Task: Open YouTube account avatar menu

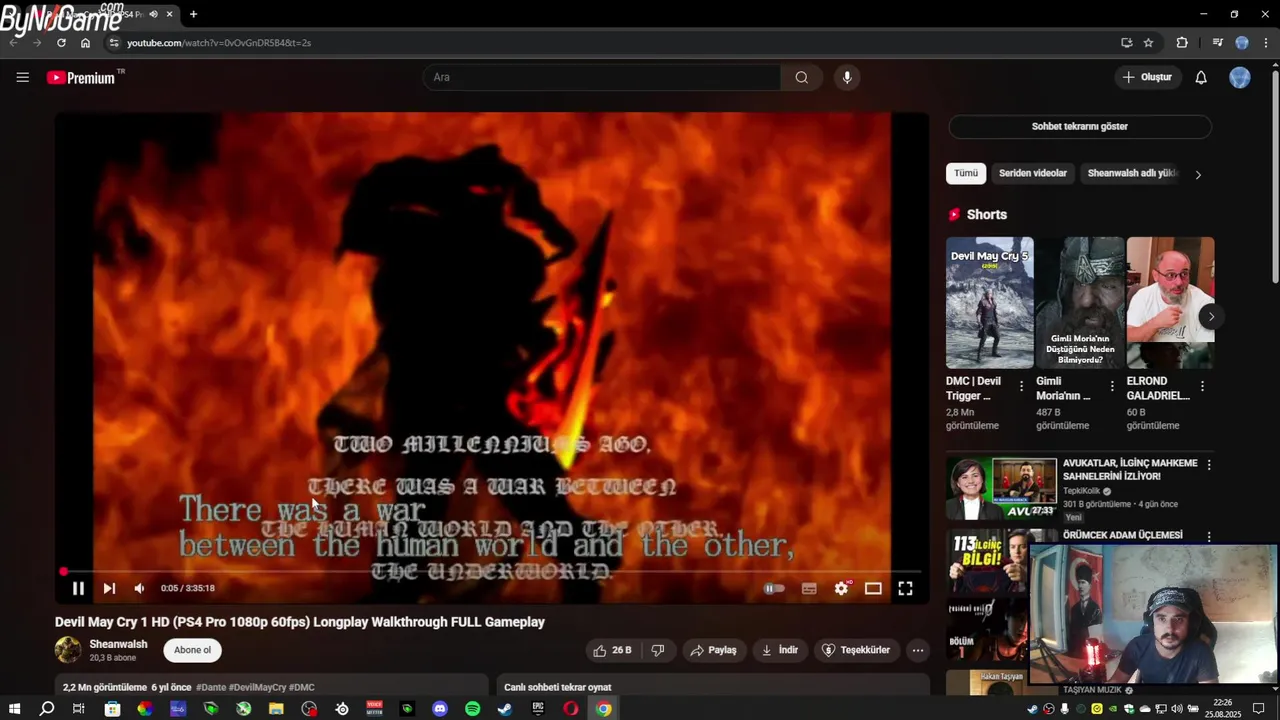Action: (x=1240, y=77)
